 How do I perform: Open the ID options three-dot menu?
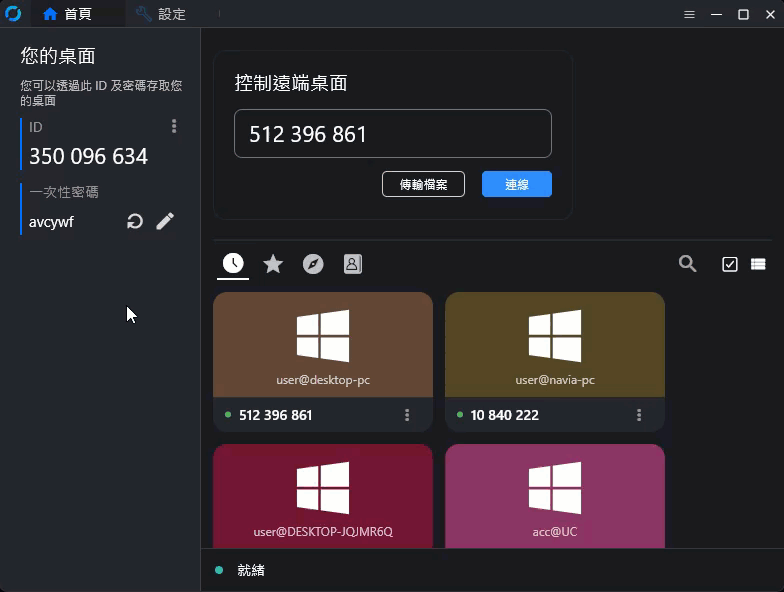click(174, 126)
